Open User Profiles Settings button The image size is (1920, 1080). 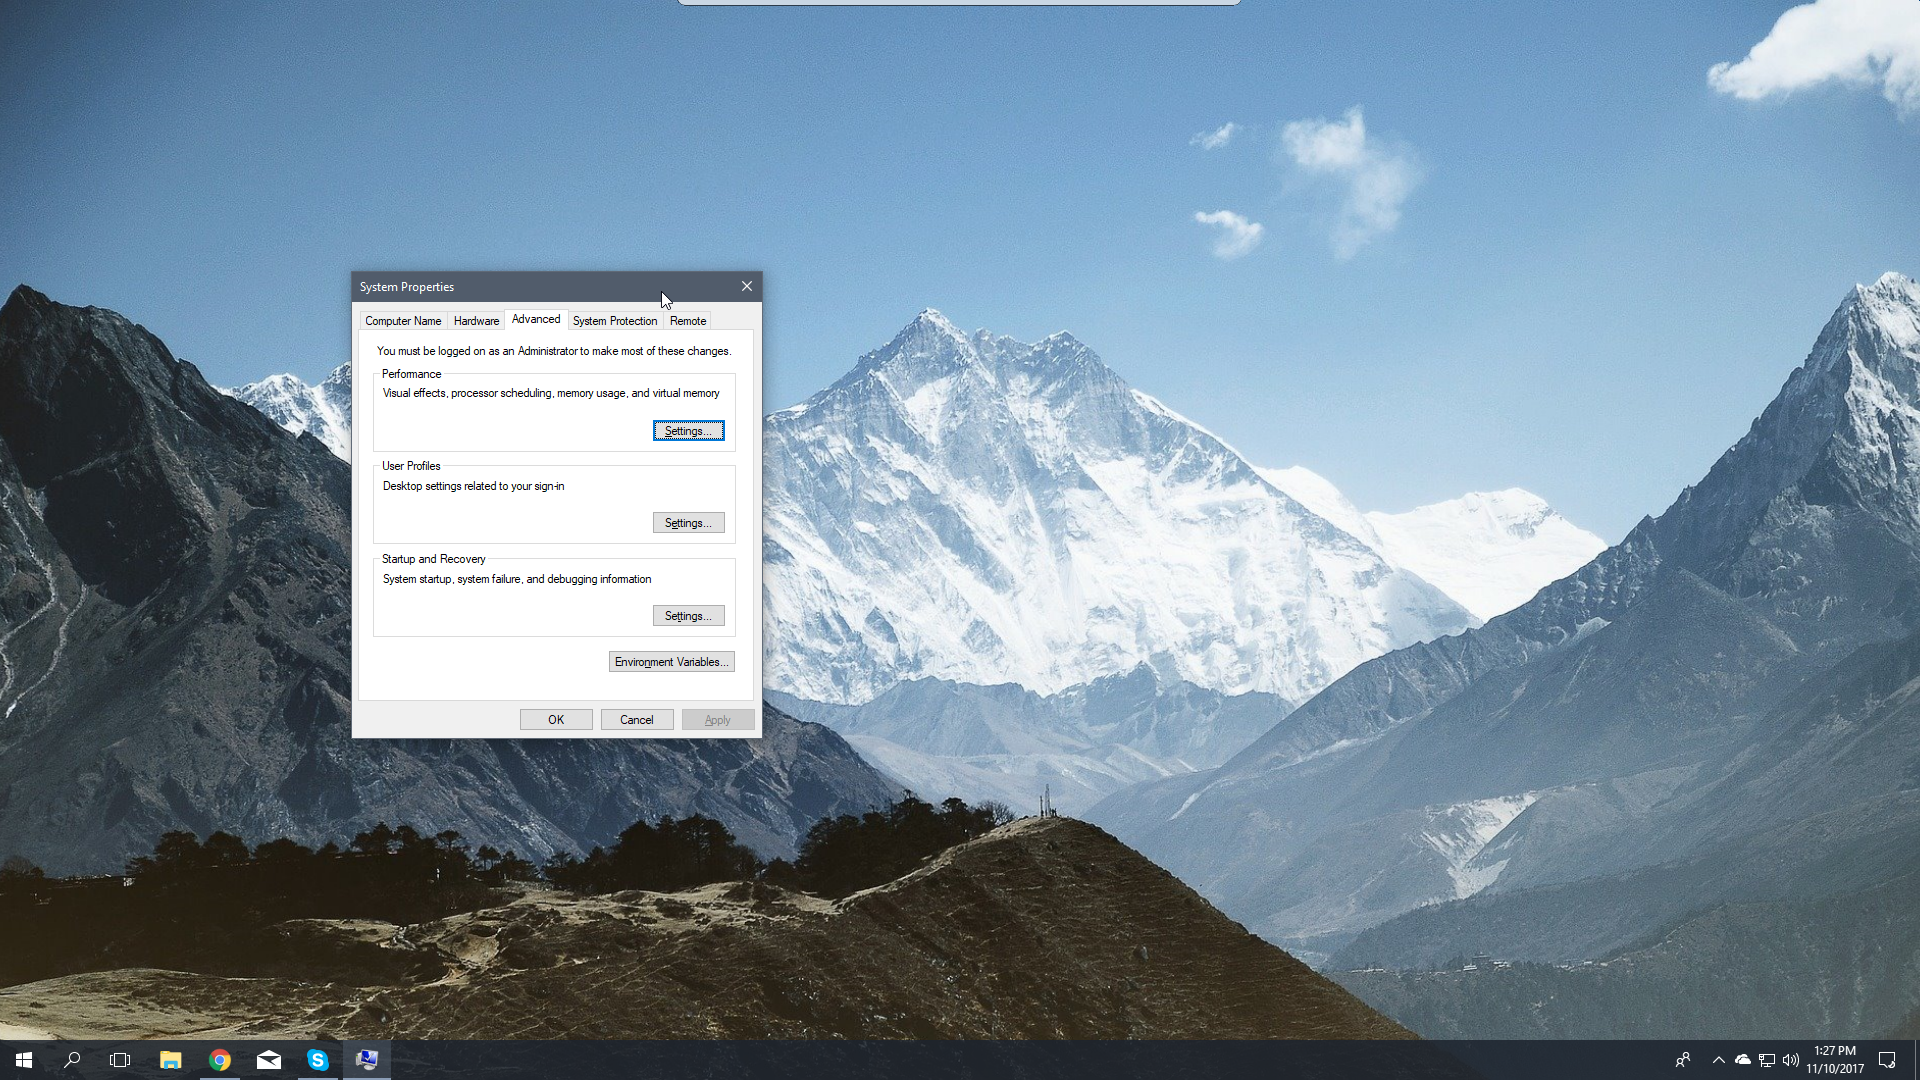tap(689, 523)
